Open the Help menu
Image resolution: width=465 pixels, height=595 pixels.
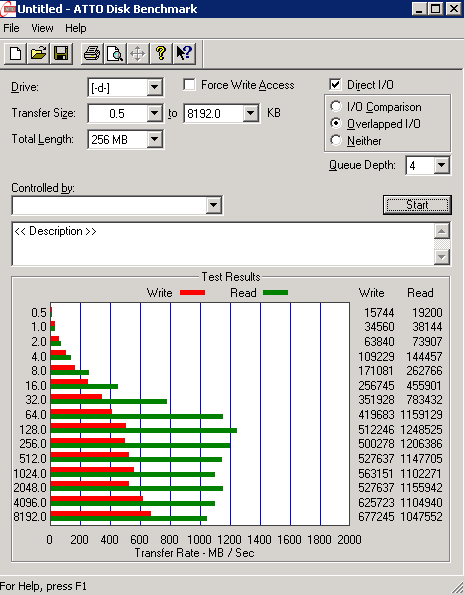[76, 28]
